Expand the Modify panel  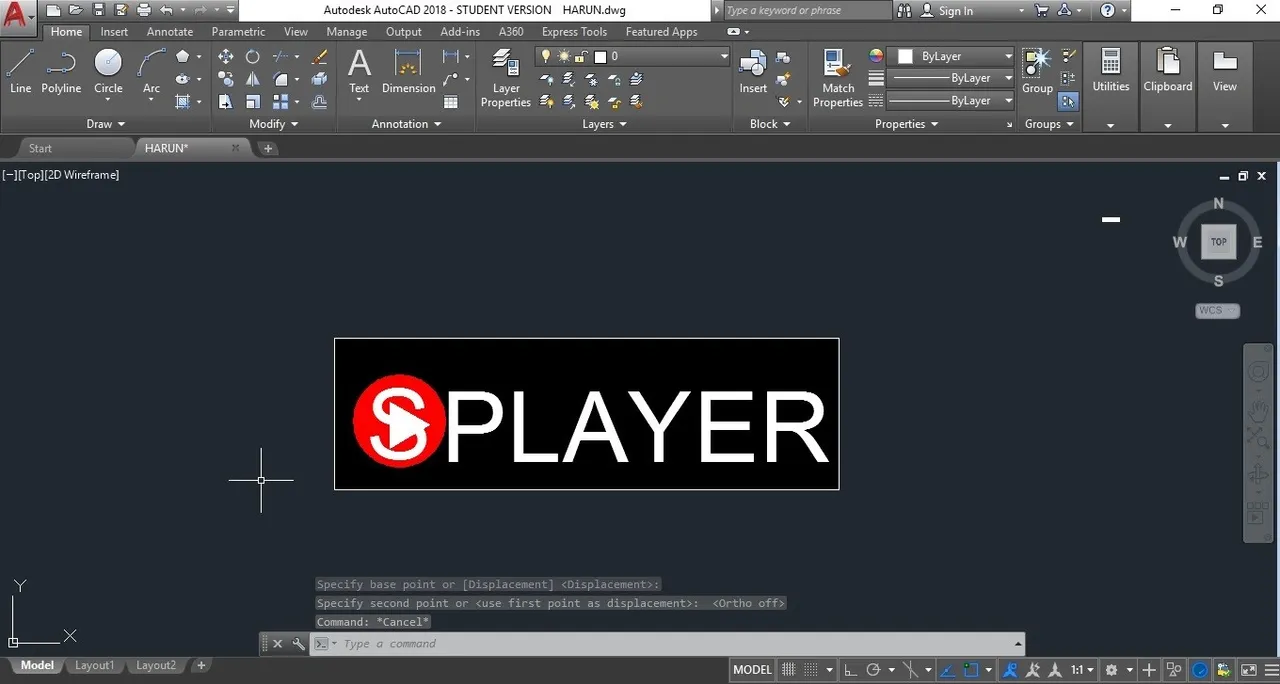274,124
